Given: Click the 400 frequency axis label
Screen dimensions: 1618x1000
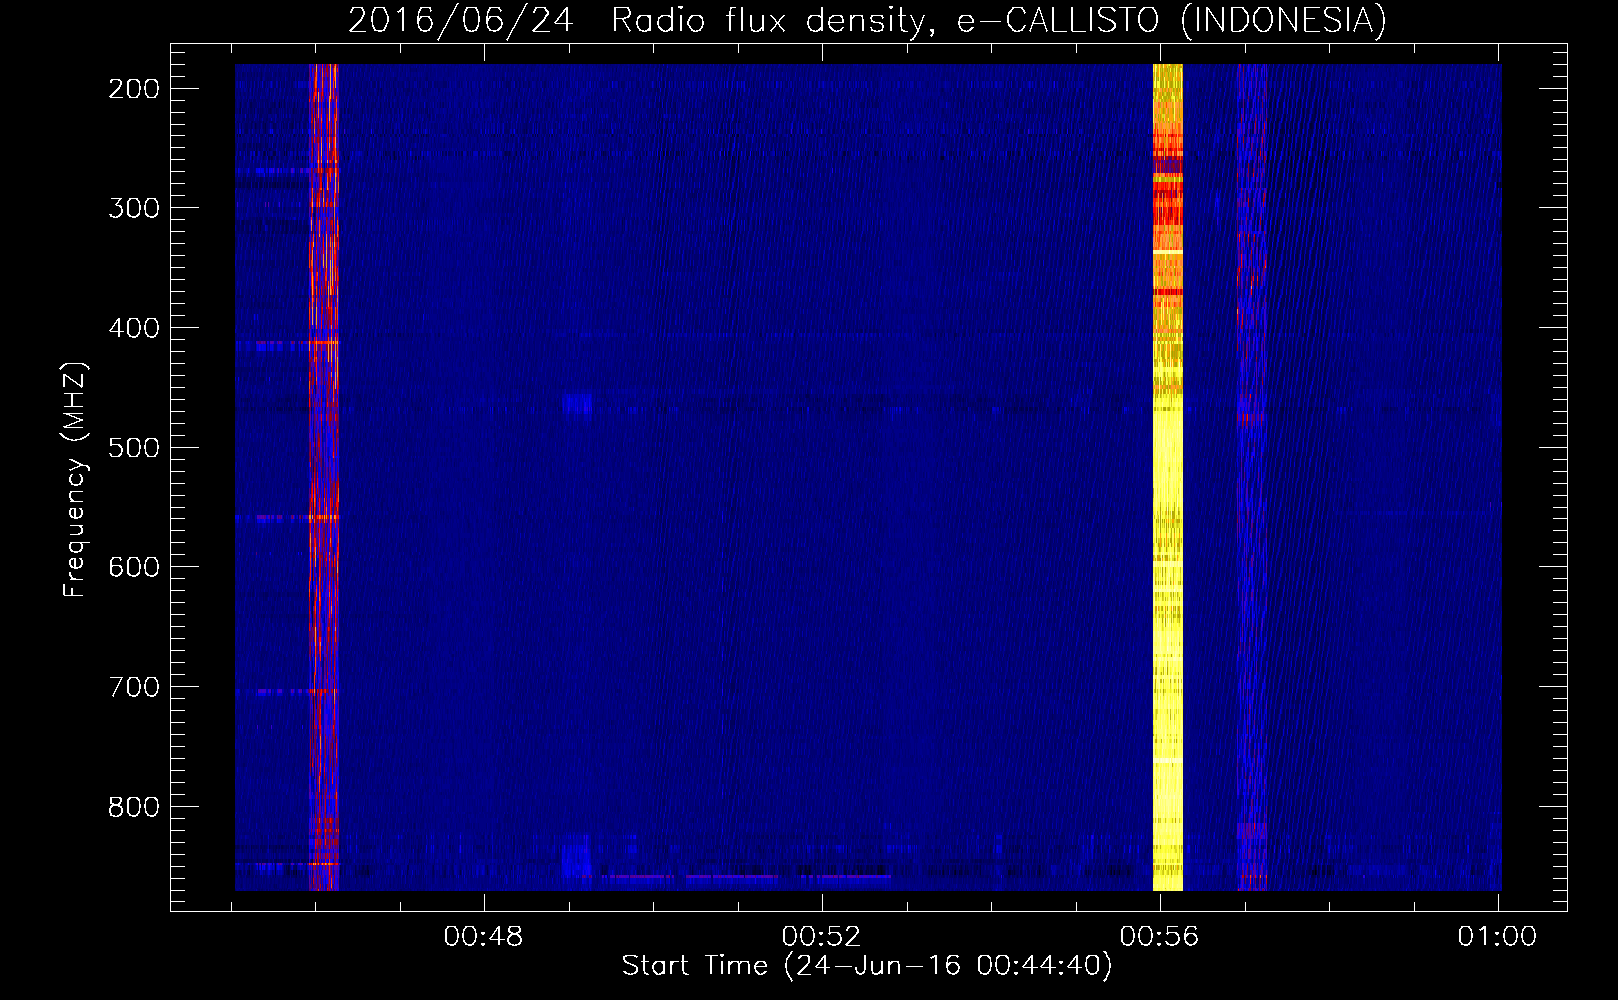Looking at the screenshot, I should (134, 328).
